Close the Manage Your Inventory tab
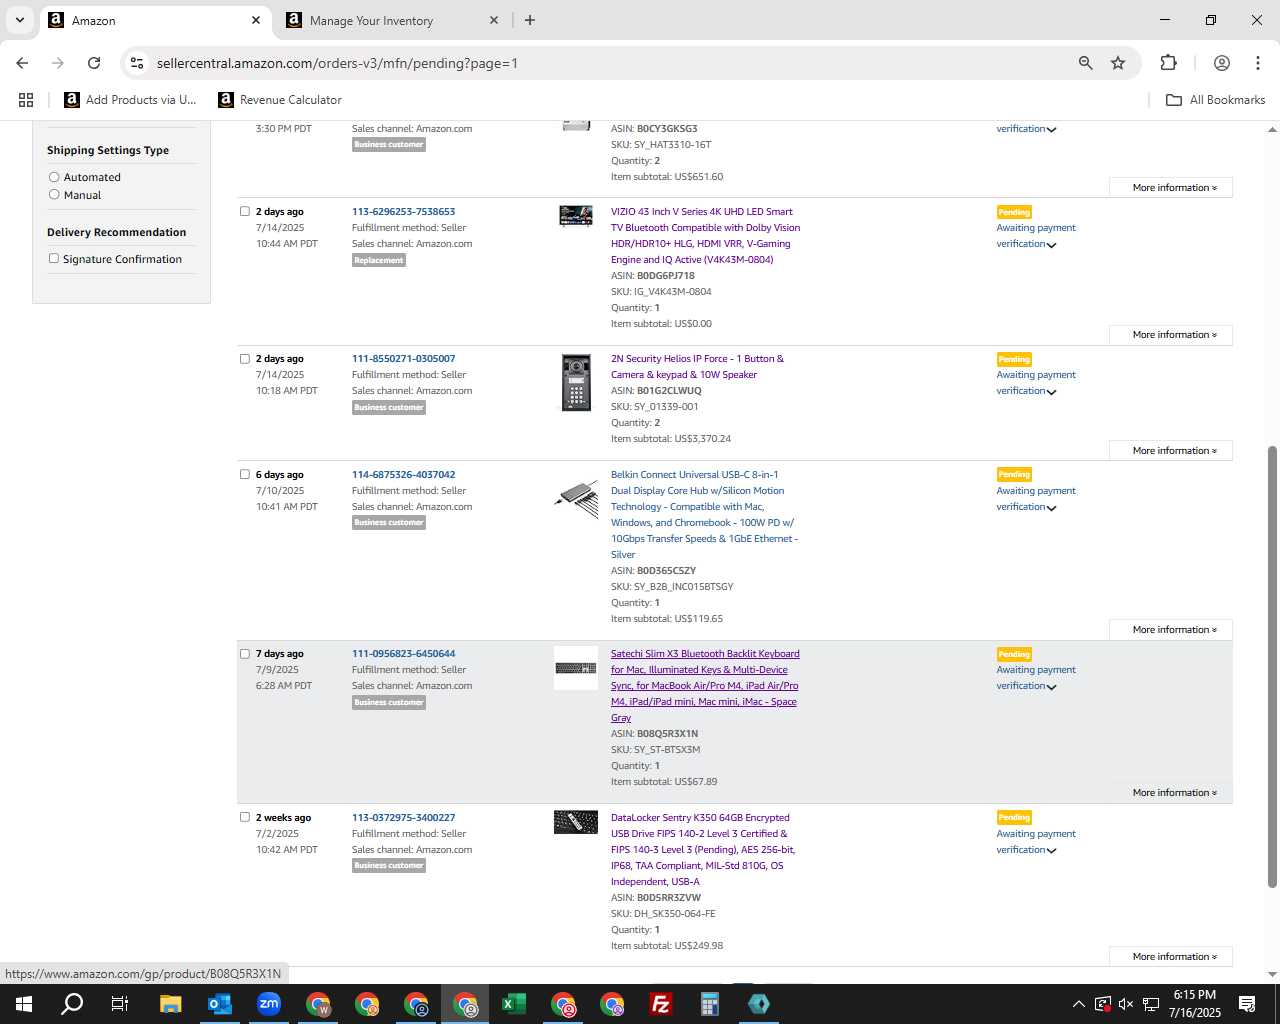The image size is (1280, 1024). coord(493,20)
